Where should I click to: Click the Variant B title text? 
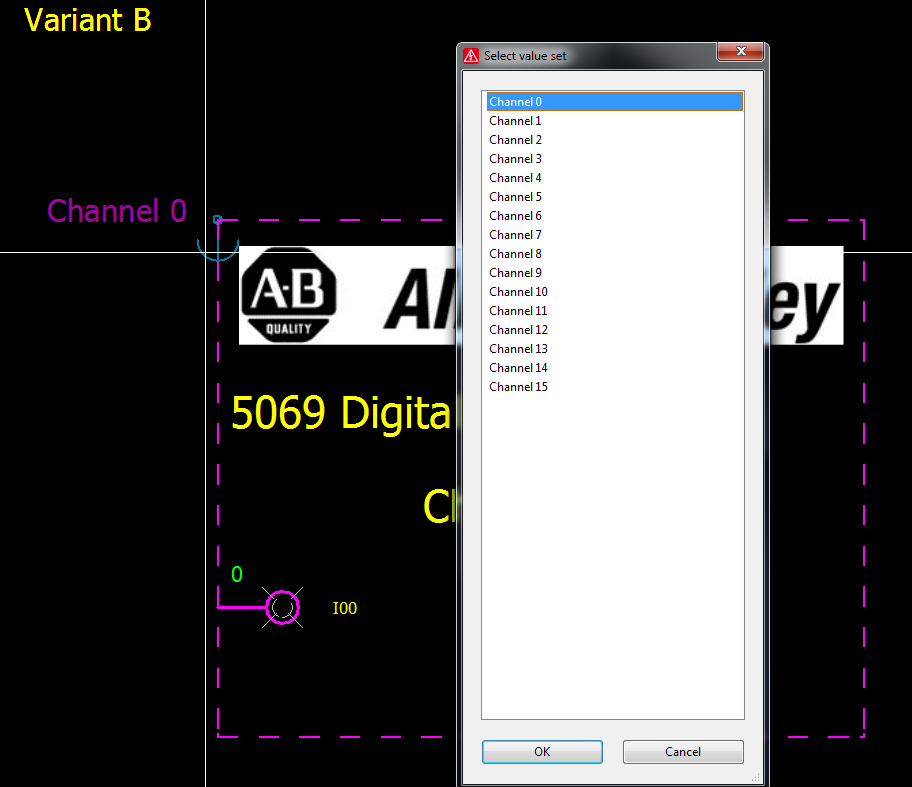point(87,20)
